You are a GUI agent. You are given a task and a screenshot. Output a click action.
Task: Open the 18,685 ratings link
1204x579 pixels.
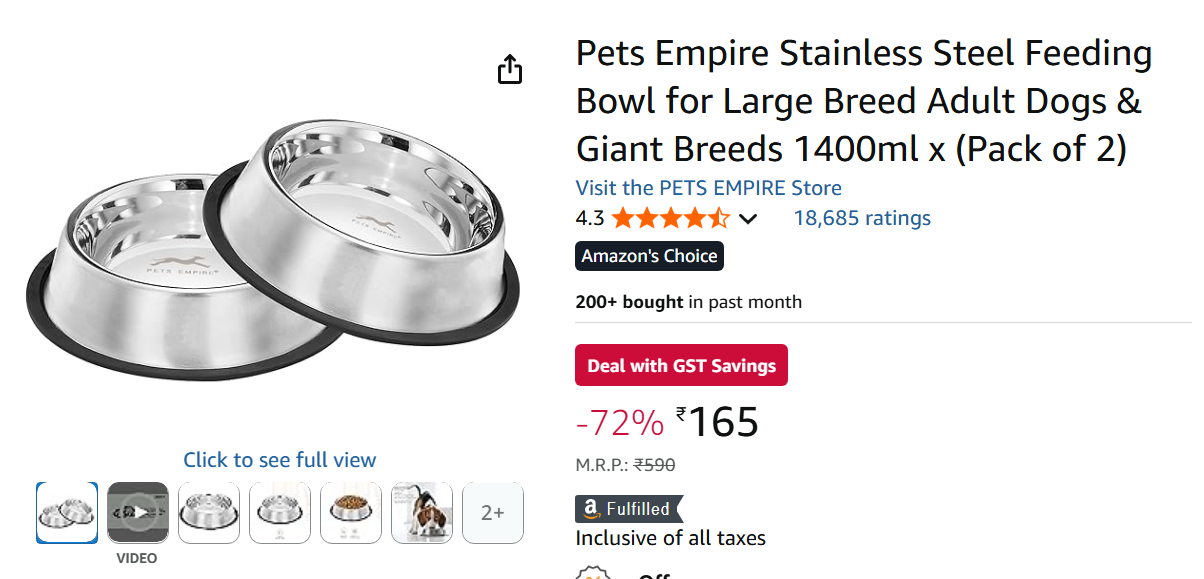(862, 218)
